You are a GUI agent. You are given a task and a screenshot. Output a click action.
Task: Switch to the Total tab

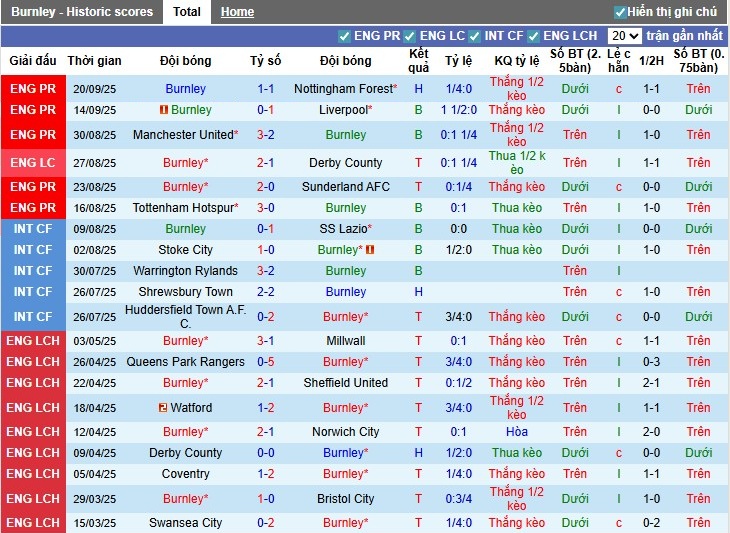coord(187,12)
